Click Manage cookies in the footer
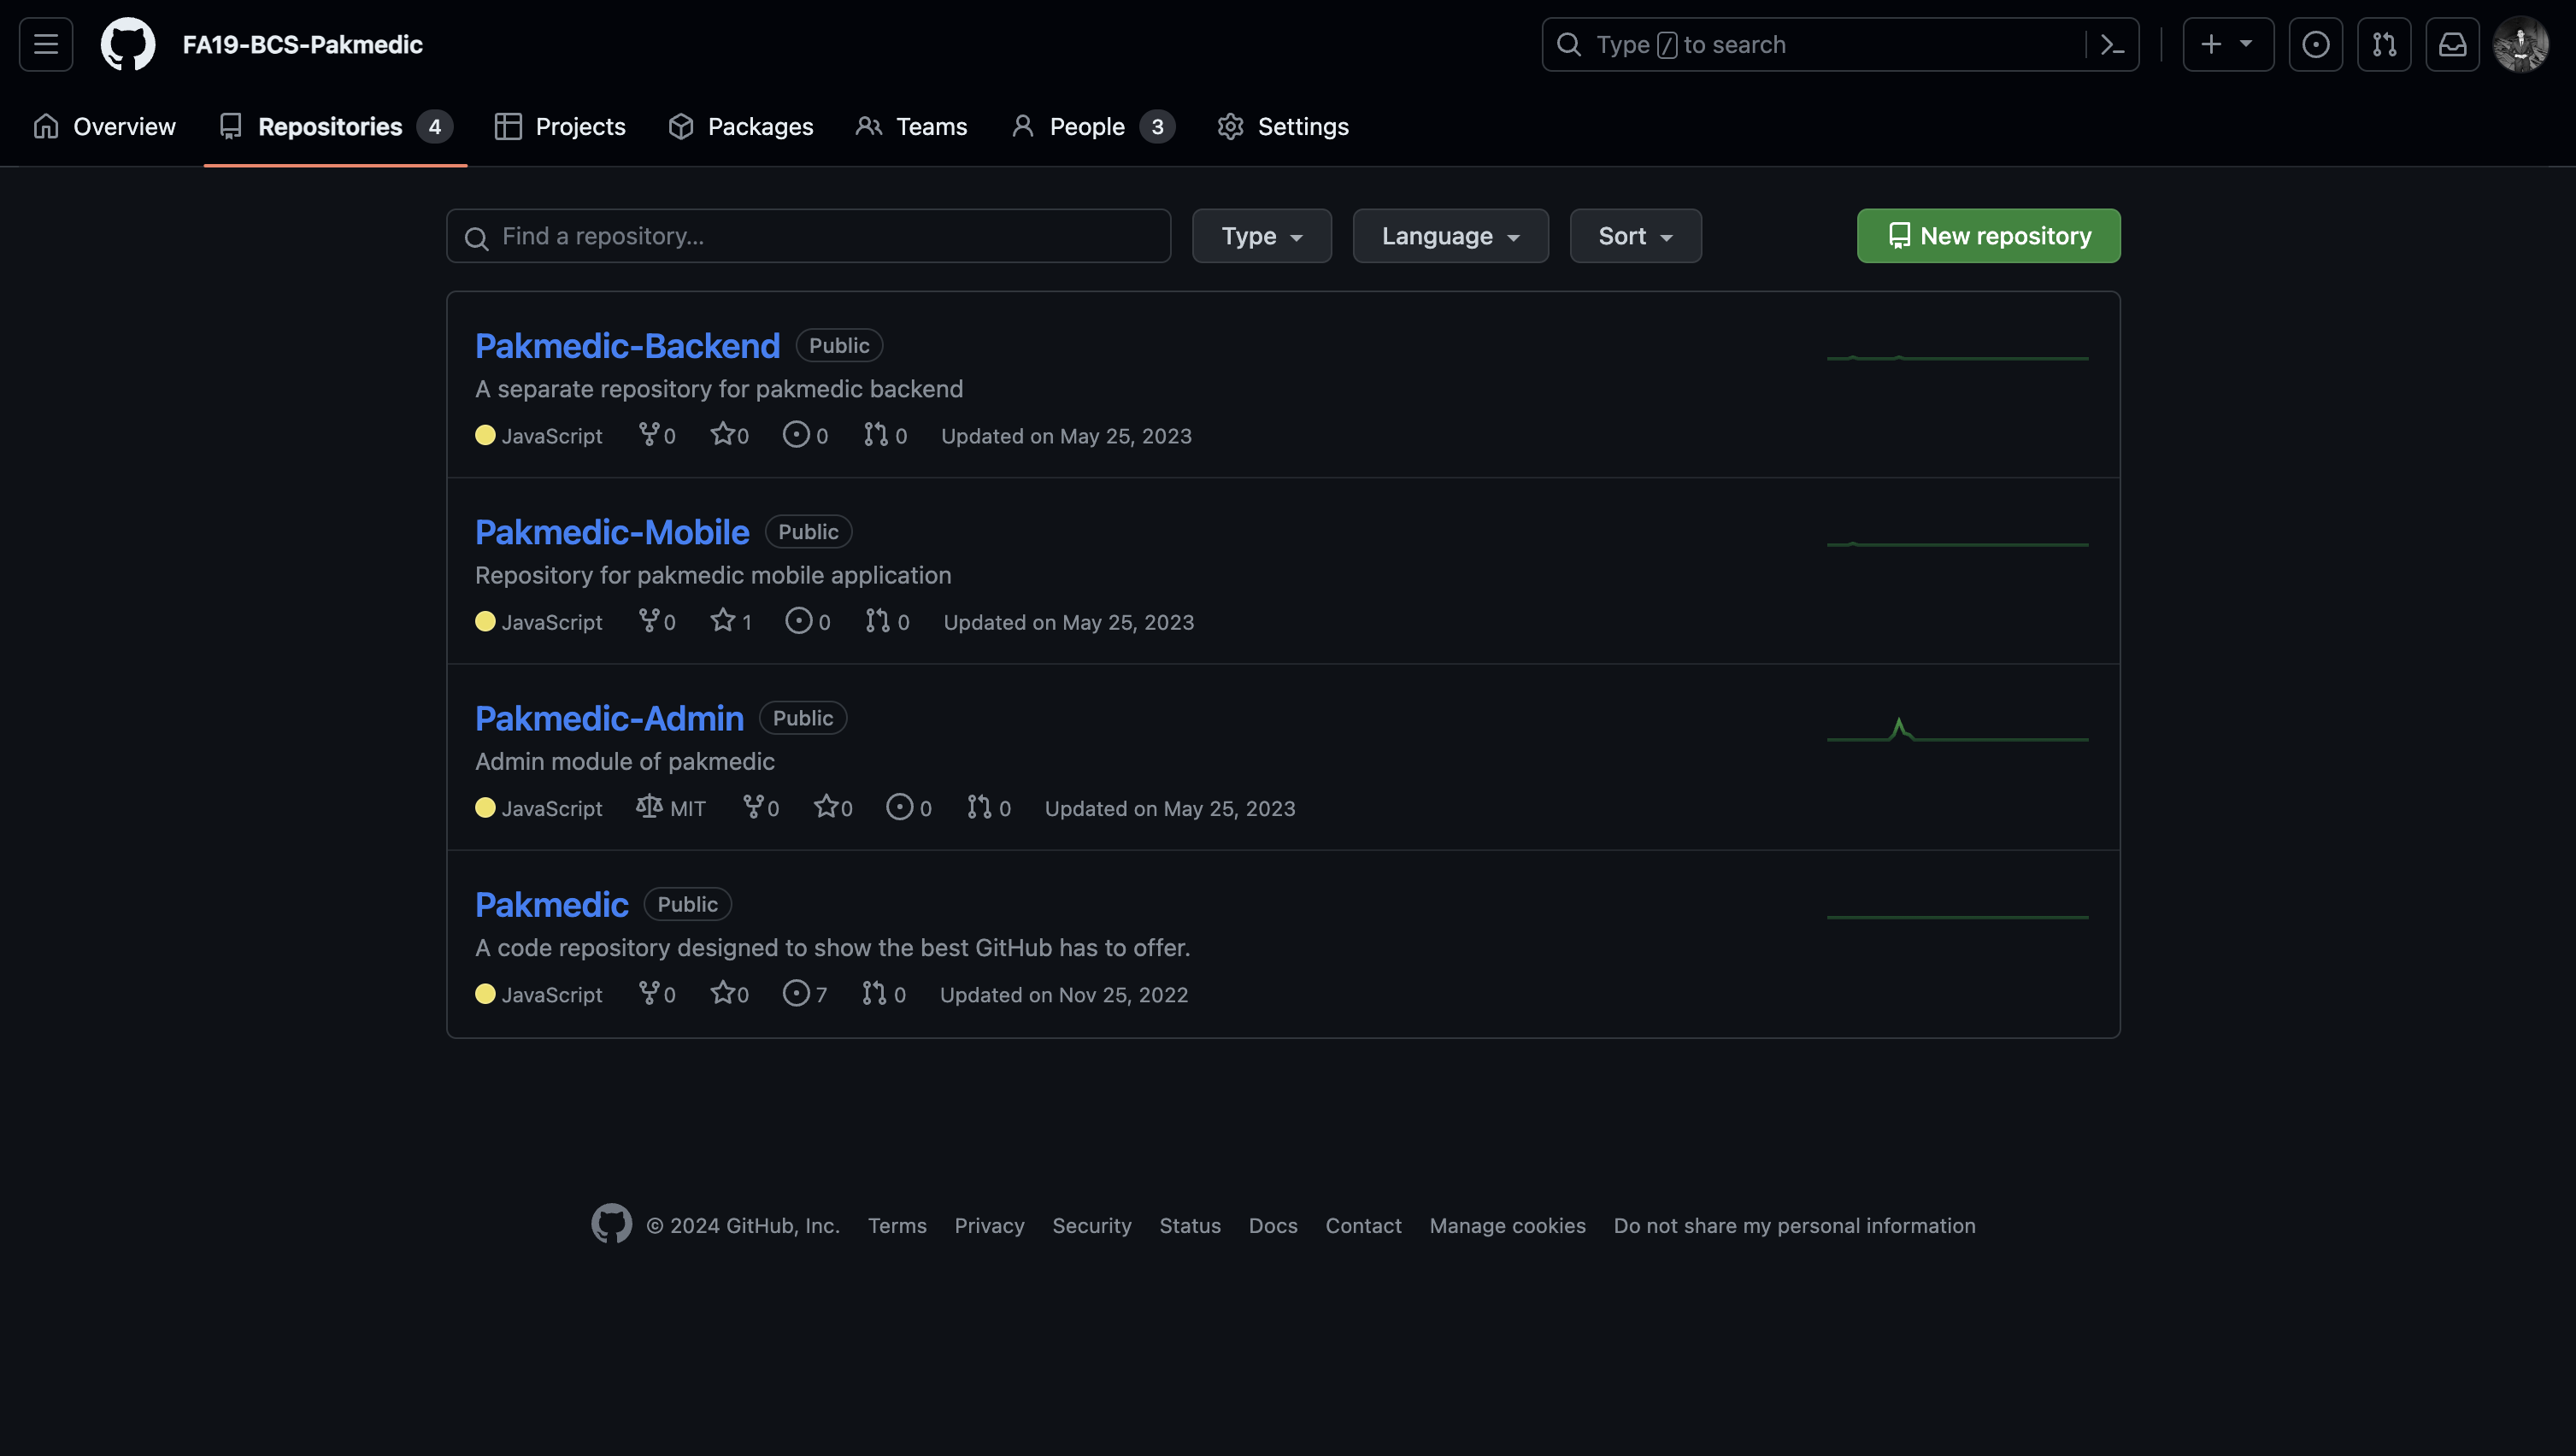 coord(1507,1226)
